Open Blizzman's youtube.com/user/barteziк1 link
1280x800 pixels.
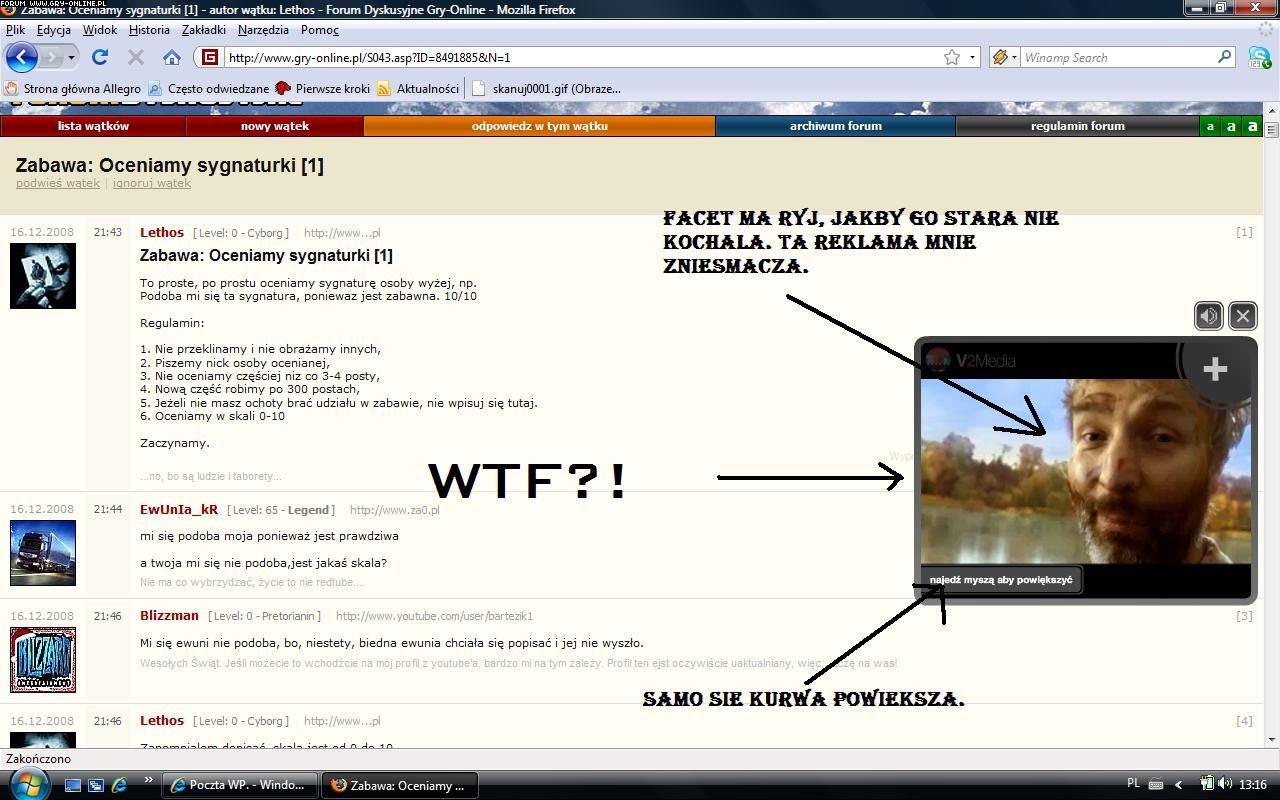click(x=434, y=616)
